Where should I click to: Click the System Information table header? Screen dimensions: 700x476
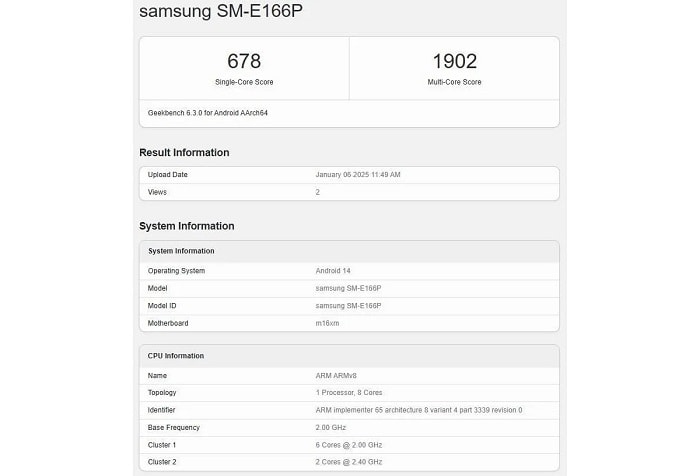[x=181, y=251]
